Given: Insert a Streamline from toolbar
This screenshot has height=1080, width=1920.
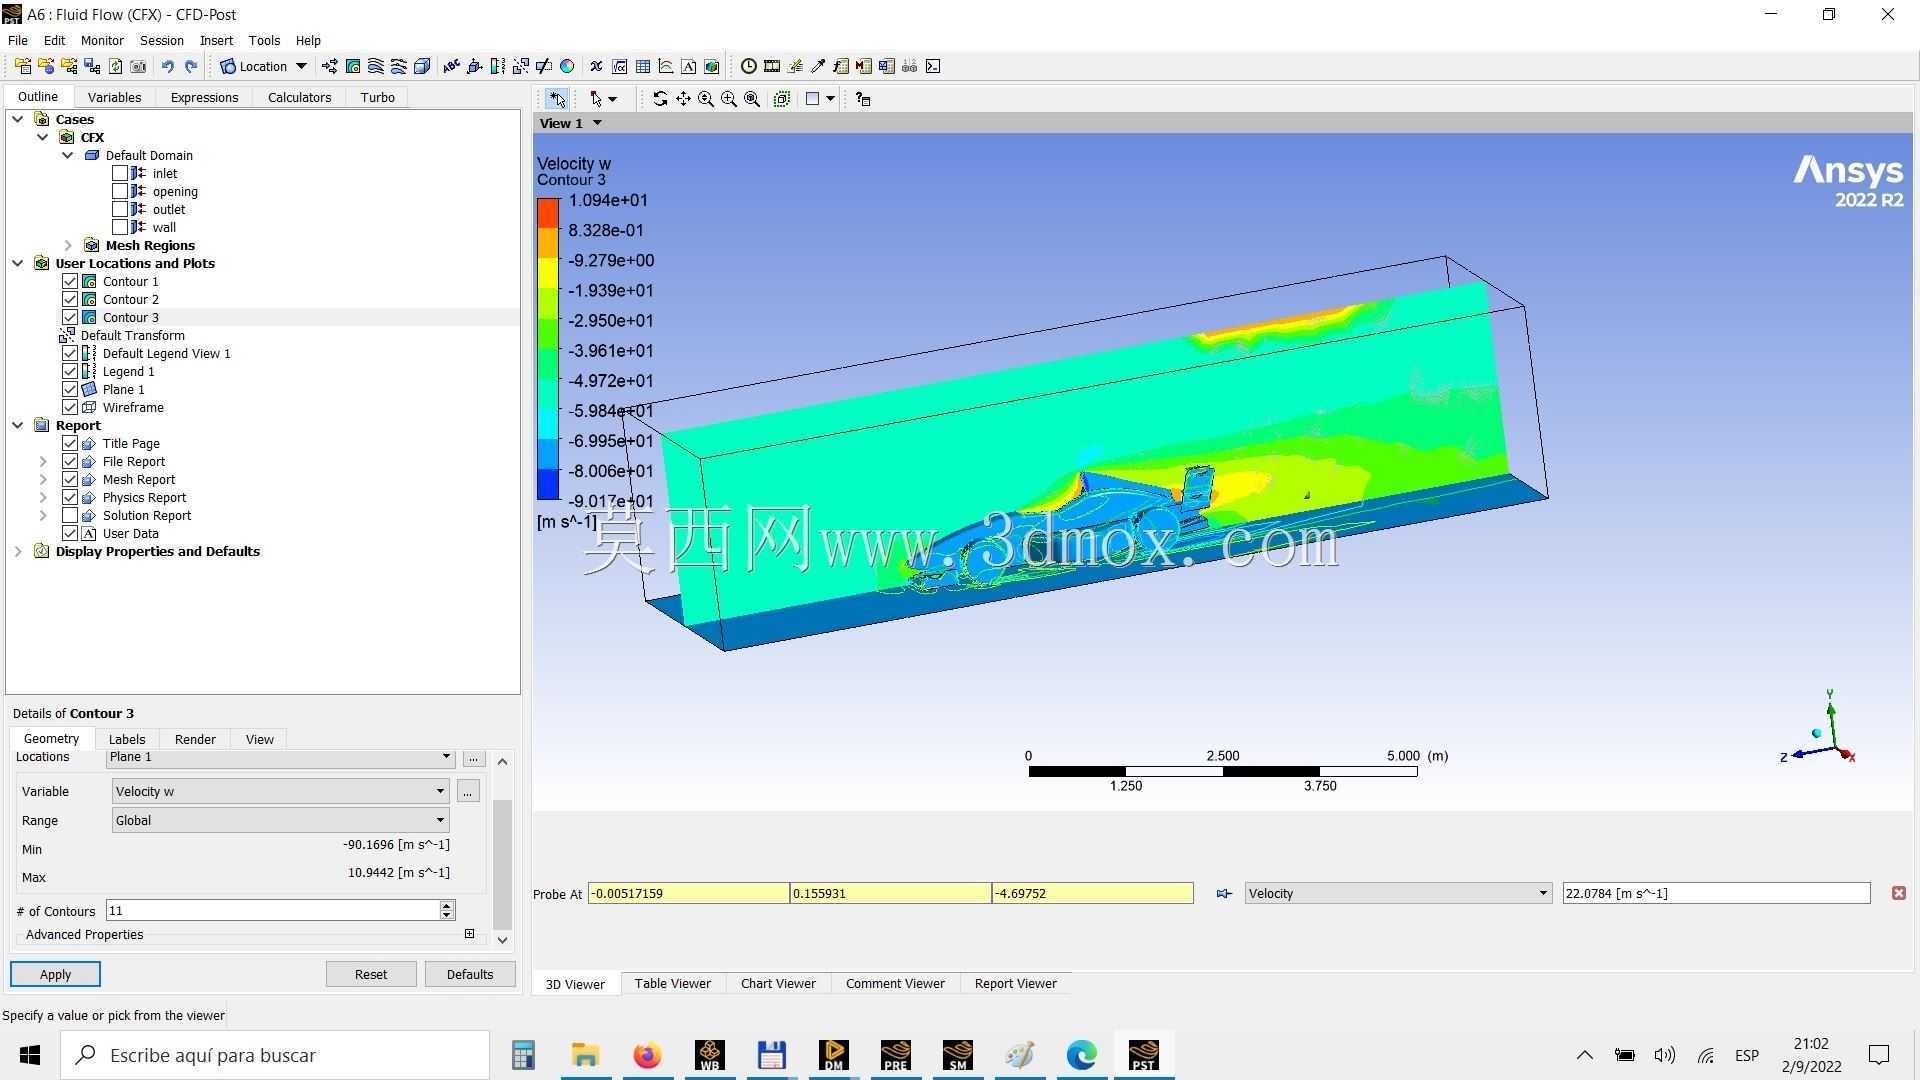Looking at the screenshot, I should tap(376, 66).
